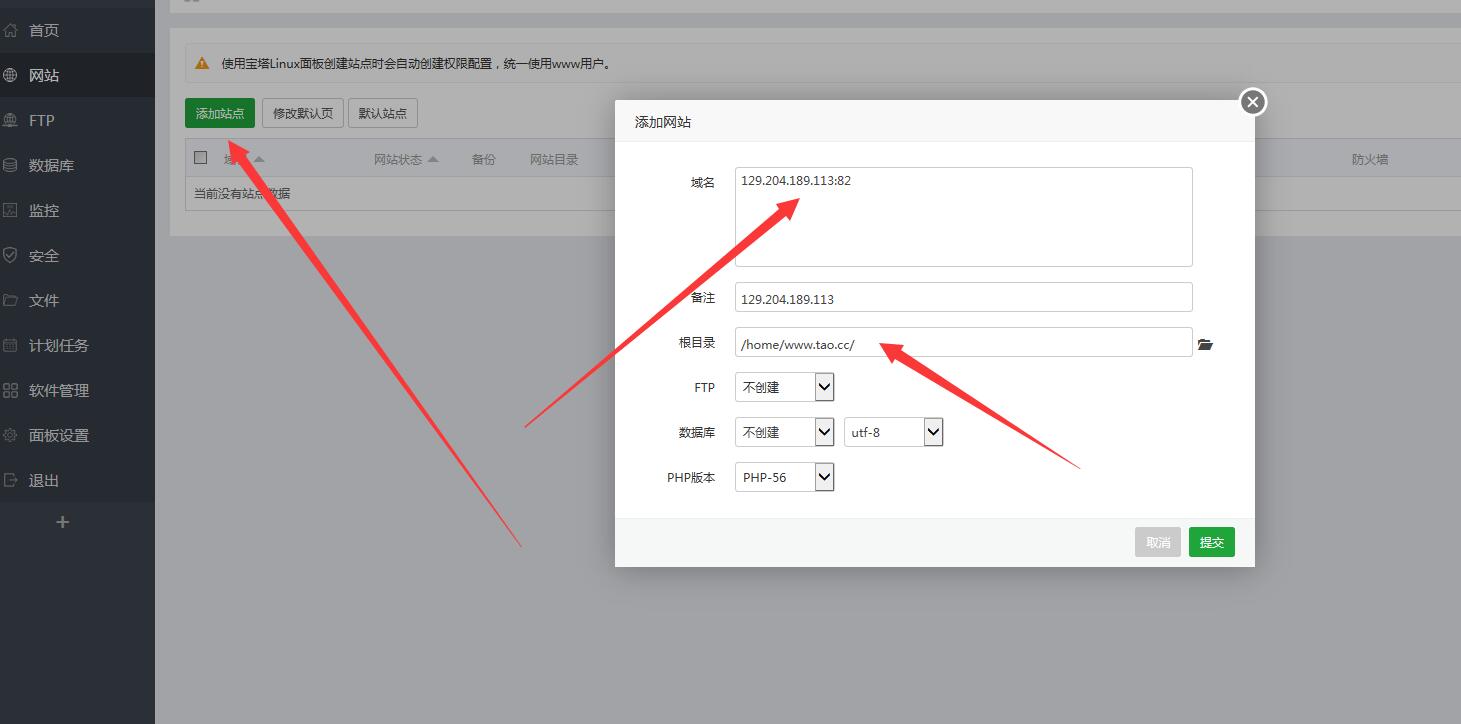
Task: Click the shield icon for Security
Action: click(11, 255)
